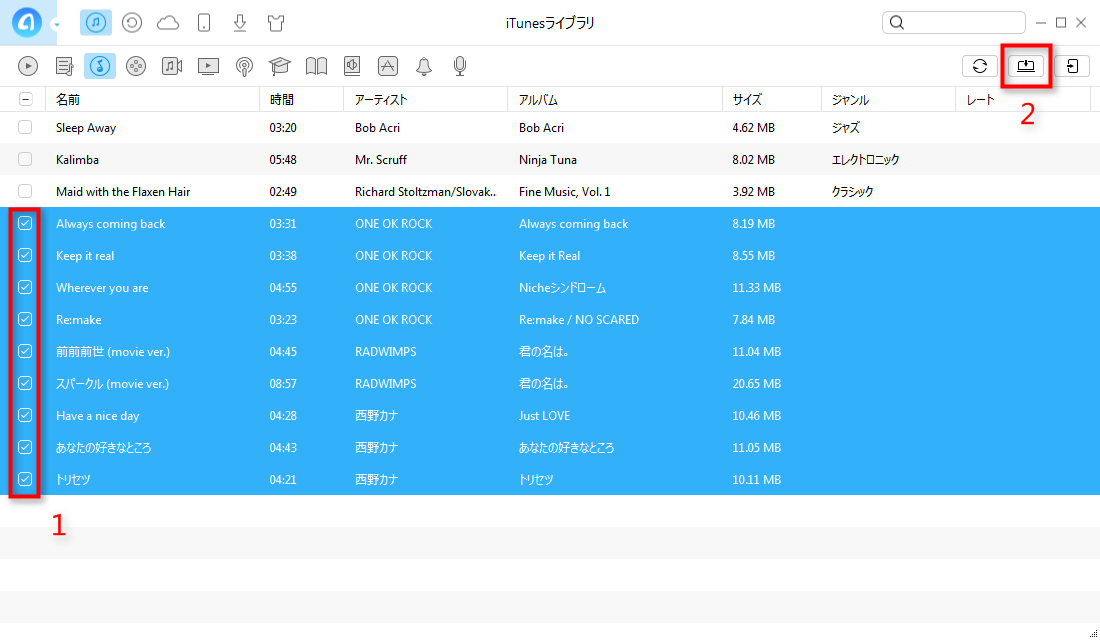Viewport: 1100px width, 640px height.
Task: Uncheck the あなたの好きなところ song checkbox
Action: pos(25,447)
